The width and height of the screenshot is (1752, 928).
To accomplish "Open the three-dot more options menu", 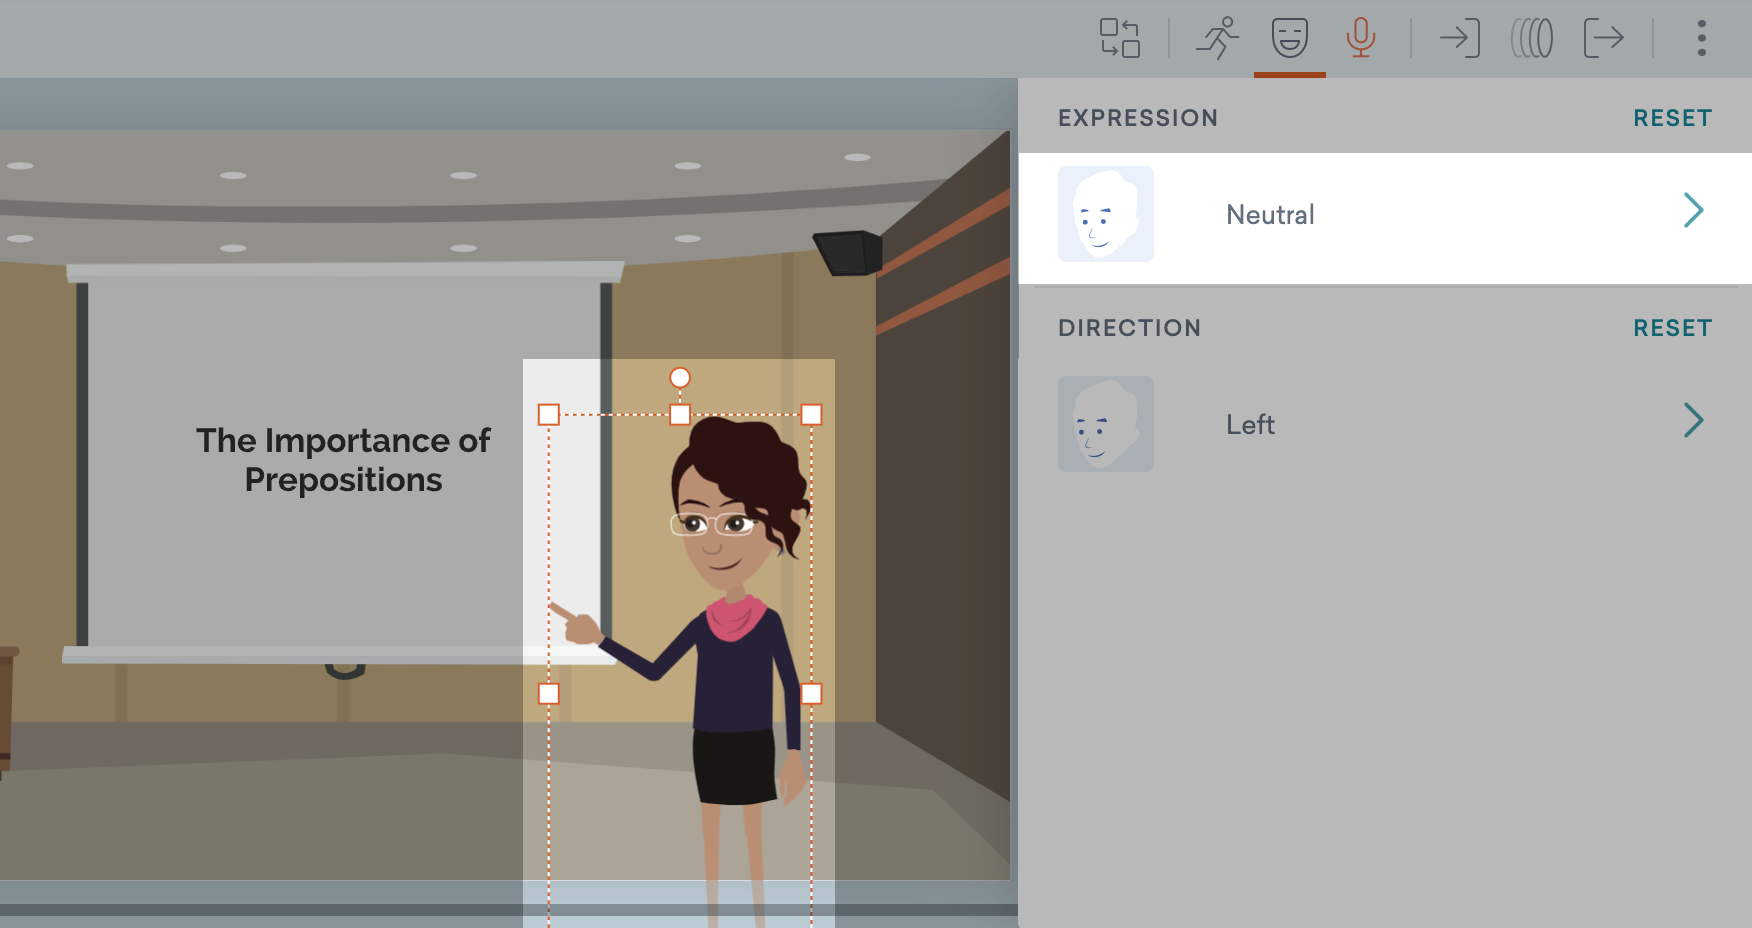I will (x=1701, y=38).
